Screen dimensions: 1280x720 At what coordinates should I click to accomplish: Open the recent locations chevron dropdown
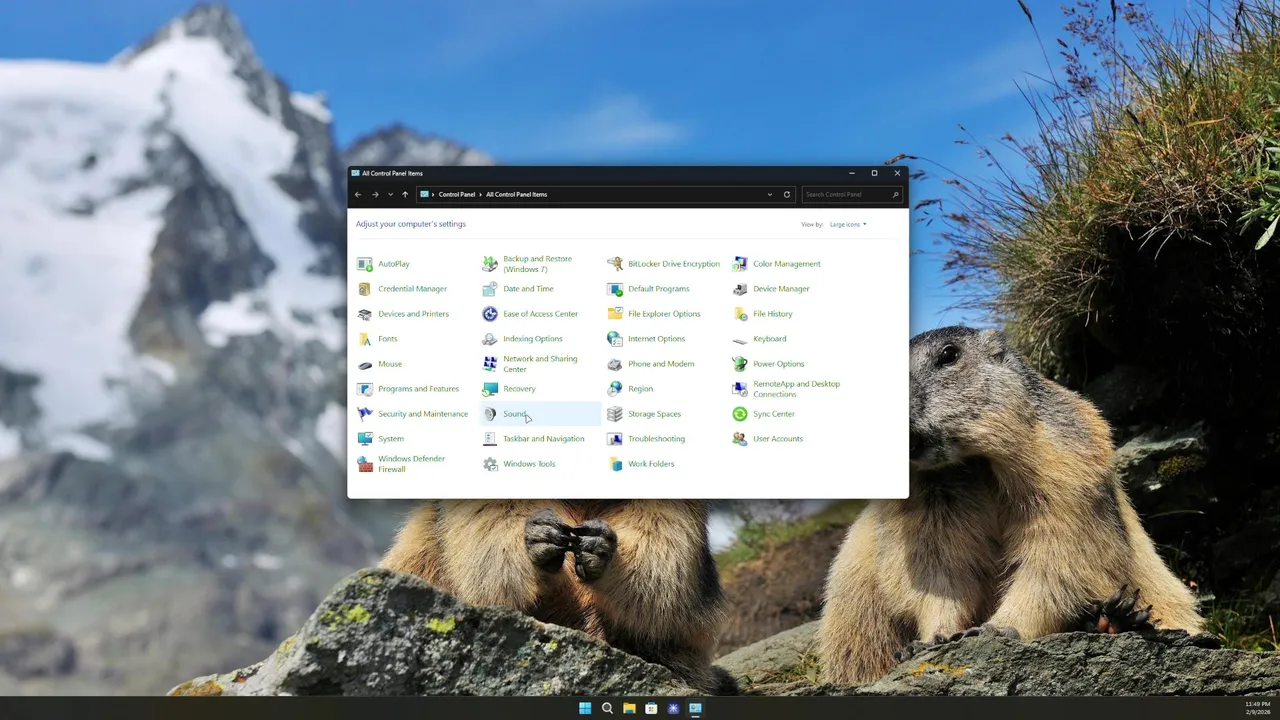[x=390, y=195]
